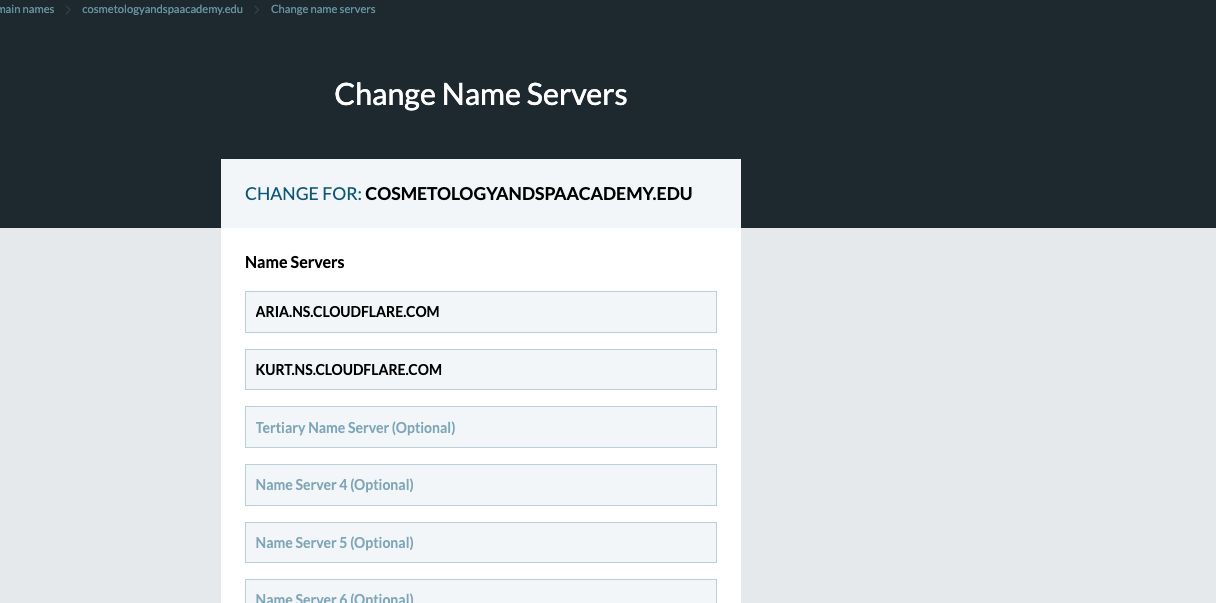Click the Name Servers section label
The image size is (1216, 603).
tap(295, 262)
